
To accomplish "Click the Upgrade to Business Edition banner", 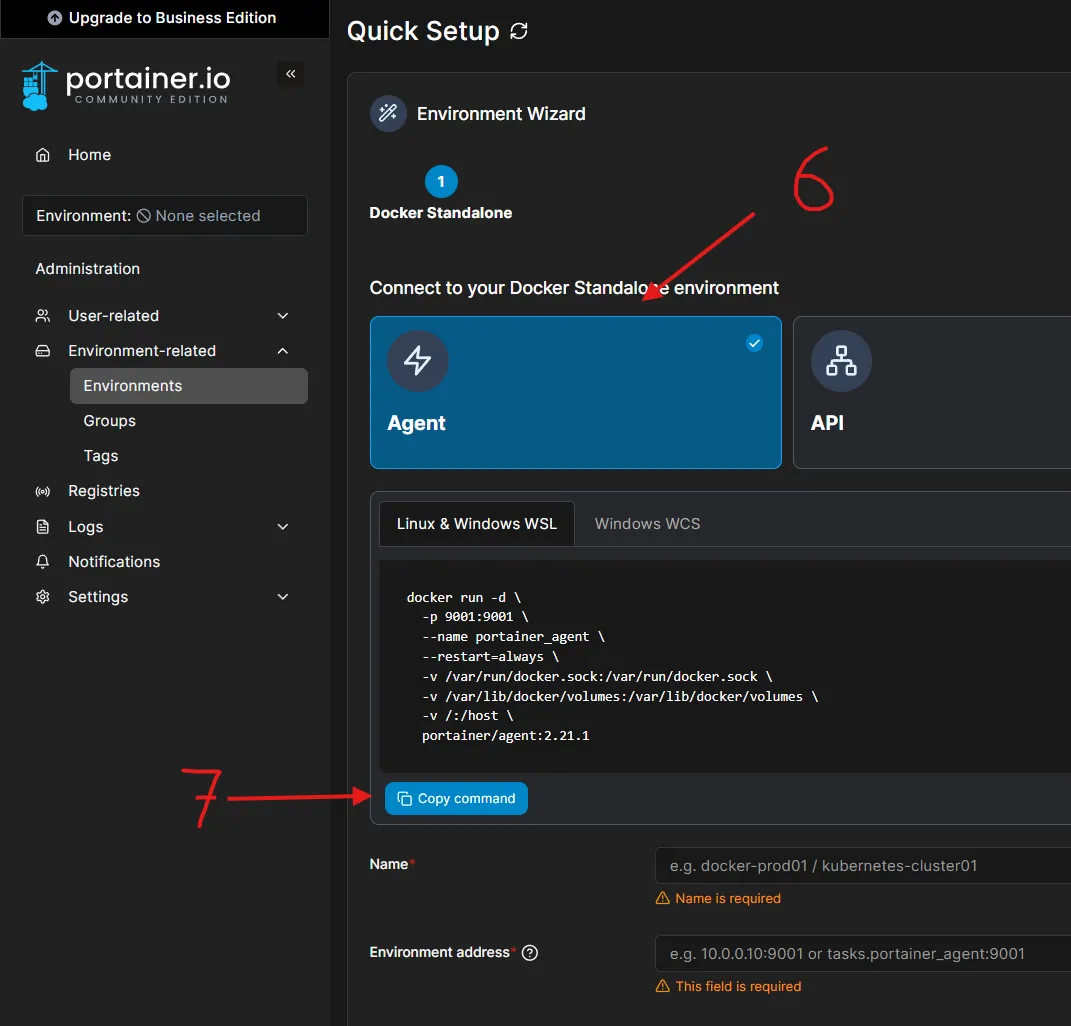I will tap(164, 18).
